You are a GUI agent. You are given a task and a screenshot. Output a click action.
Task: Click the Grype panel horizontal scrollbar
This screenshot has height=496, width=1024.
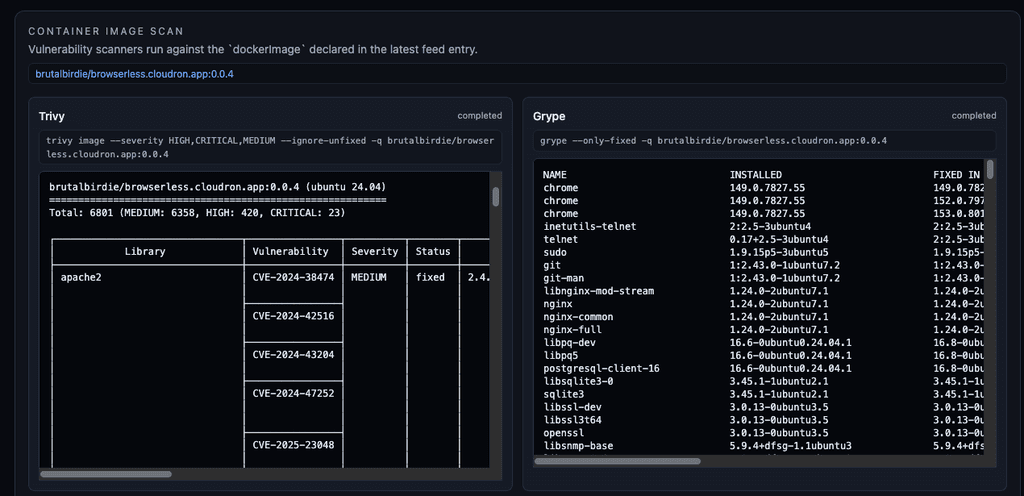617,461
